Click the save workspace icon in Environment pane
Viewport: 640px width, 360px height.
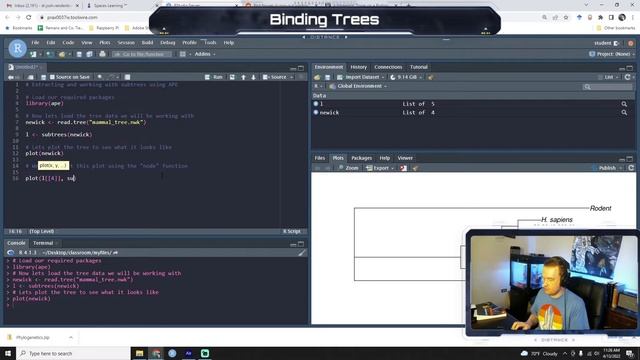(327, 77)
